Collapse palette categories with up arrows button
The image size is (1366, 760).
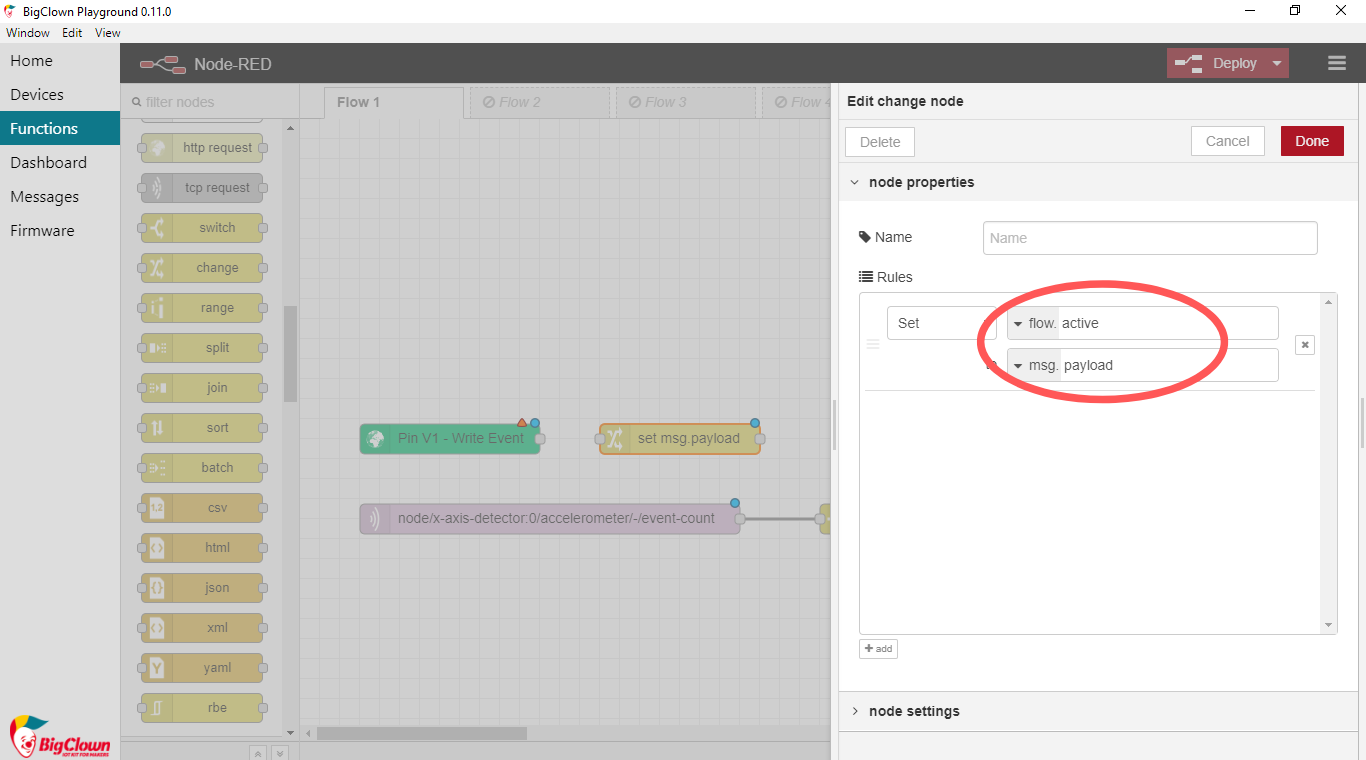tap(257, 753)
